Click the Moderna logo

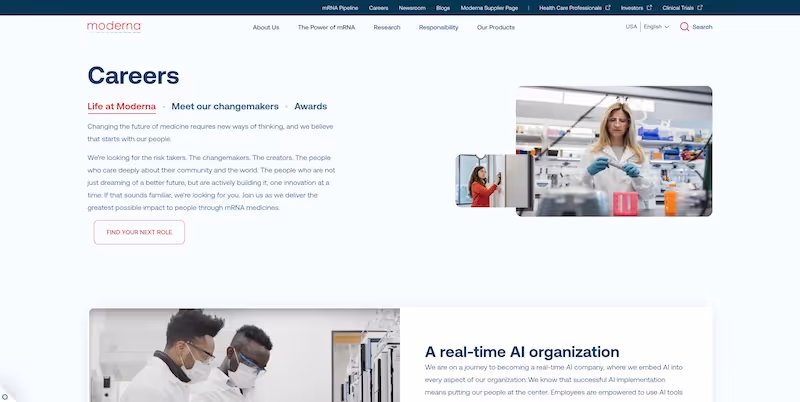(114, 27)
